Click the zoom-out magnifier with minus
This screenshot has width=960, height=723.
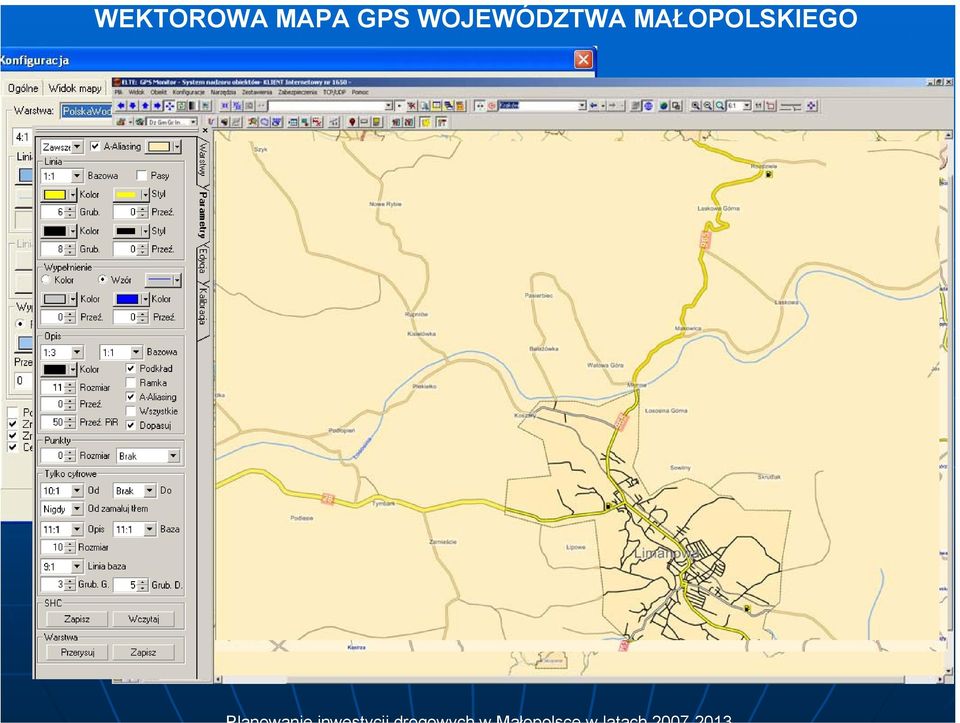[x=708, y=105]
